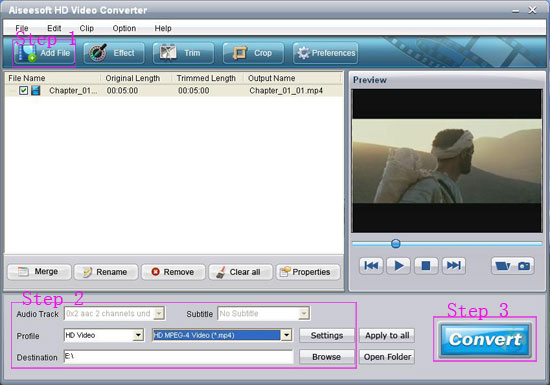Image resolution: width=550 pixels, height=385 pixels.
Task: Open profile Settings
Action: click(x=327, y=336)
